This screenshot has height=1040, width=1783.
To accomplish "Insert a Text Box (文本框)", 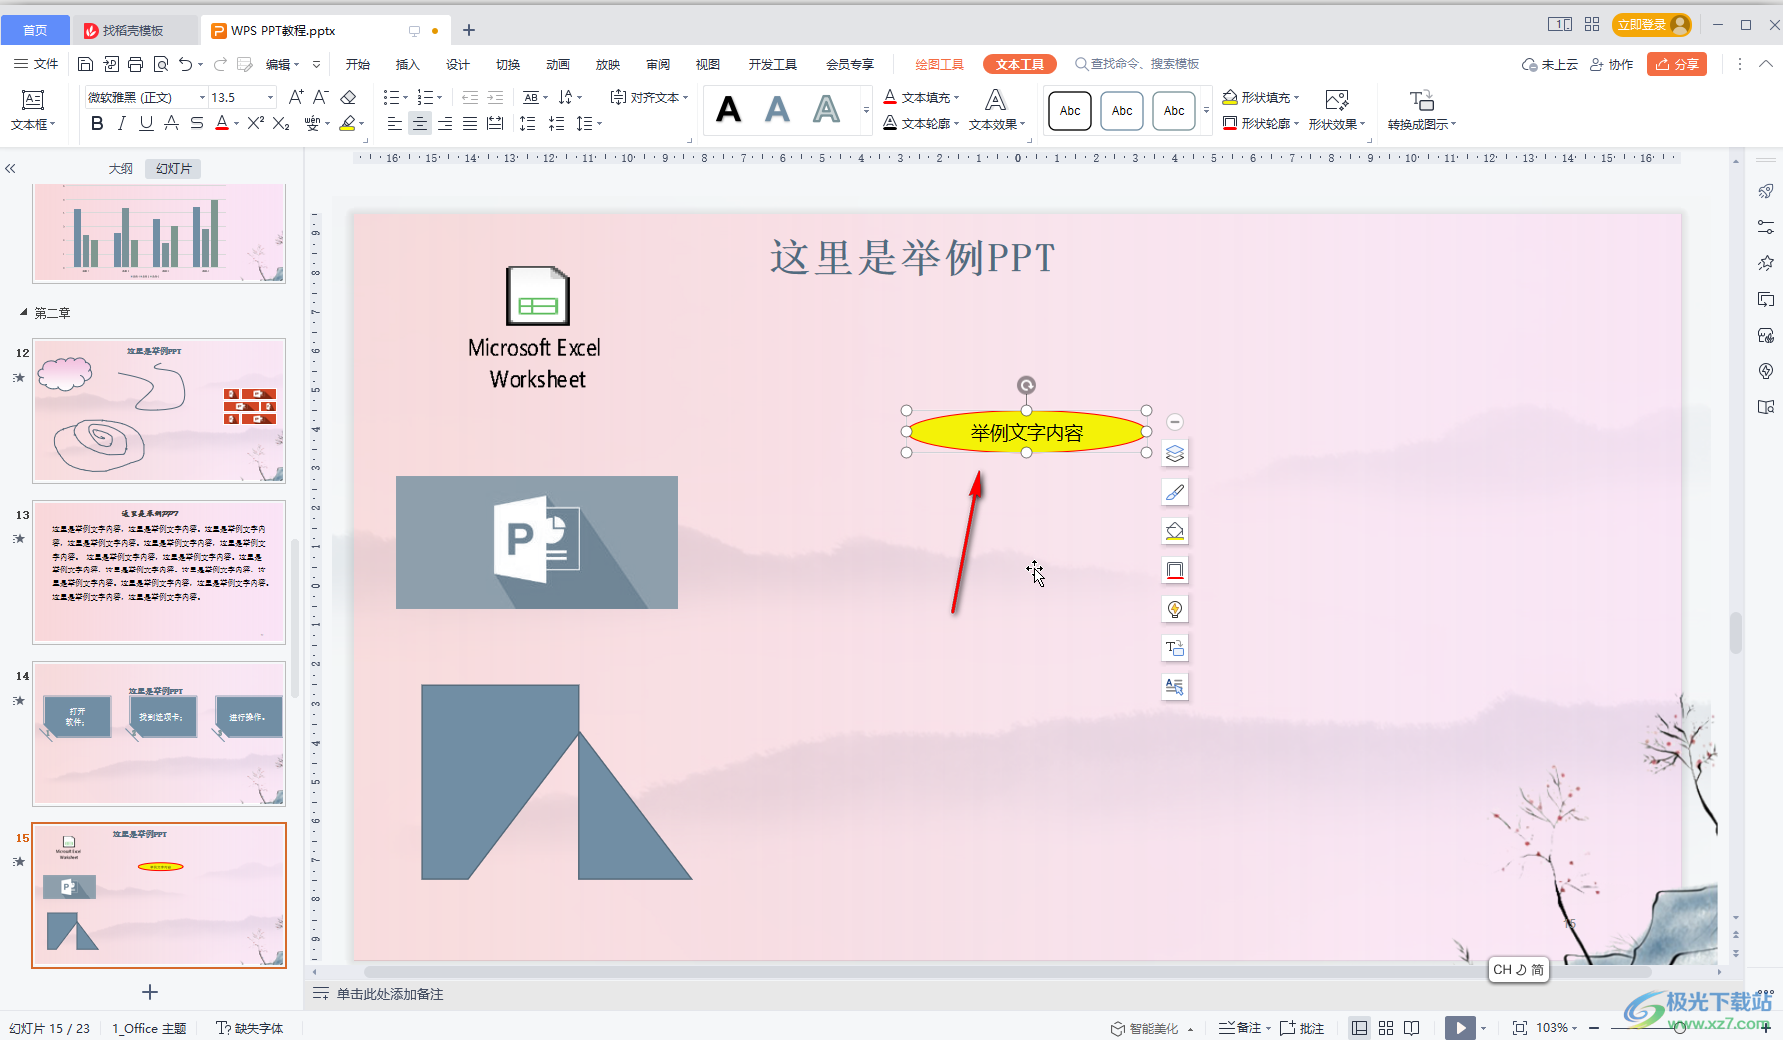I will point(33,110).
